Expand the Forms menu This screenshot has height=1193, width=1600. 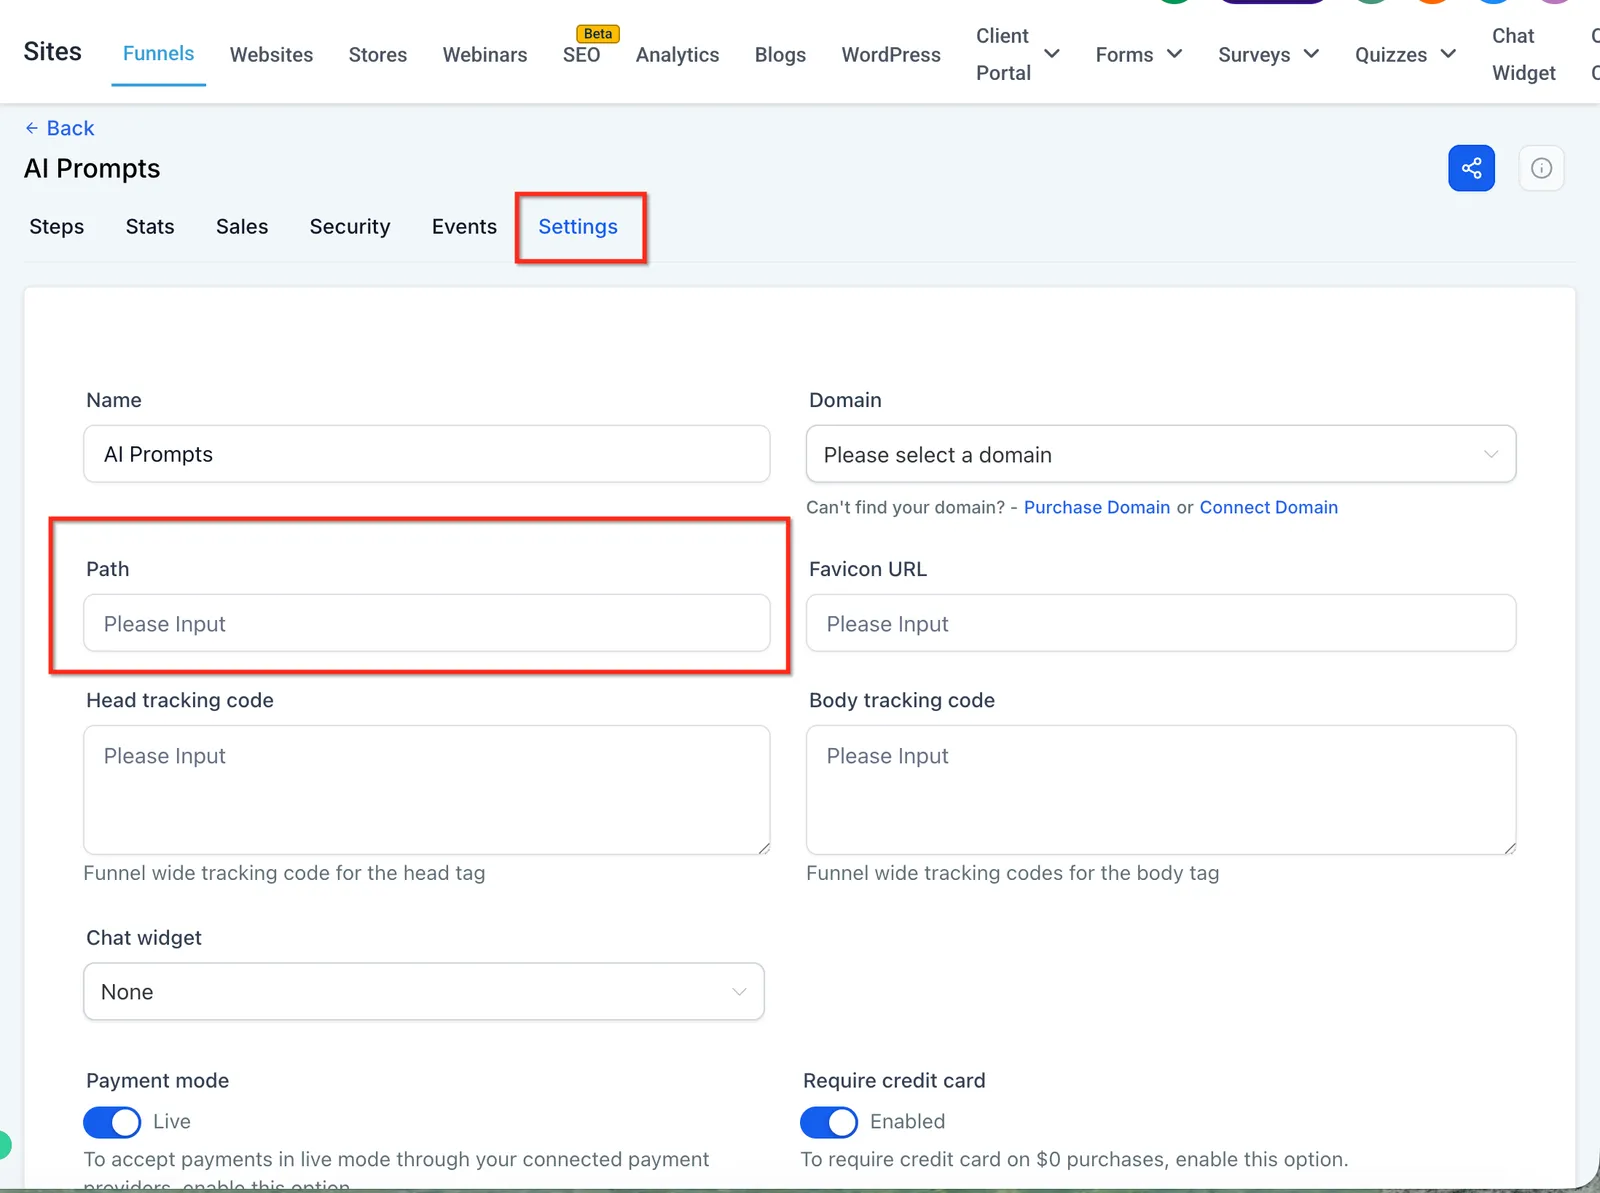1139,54
